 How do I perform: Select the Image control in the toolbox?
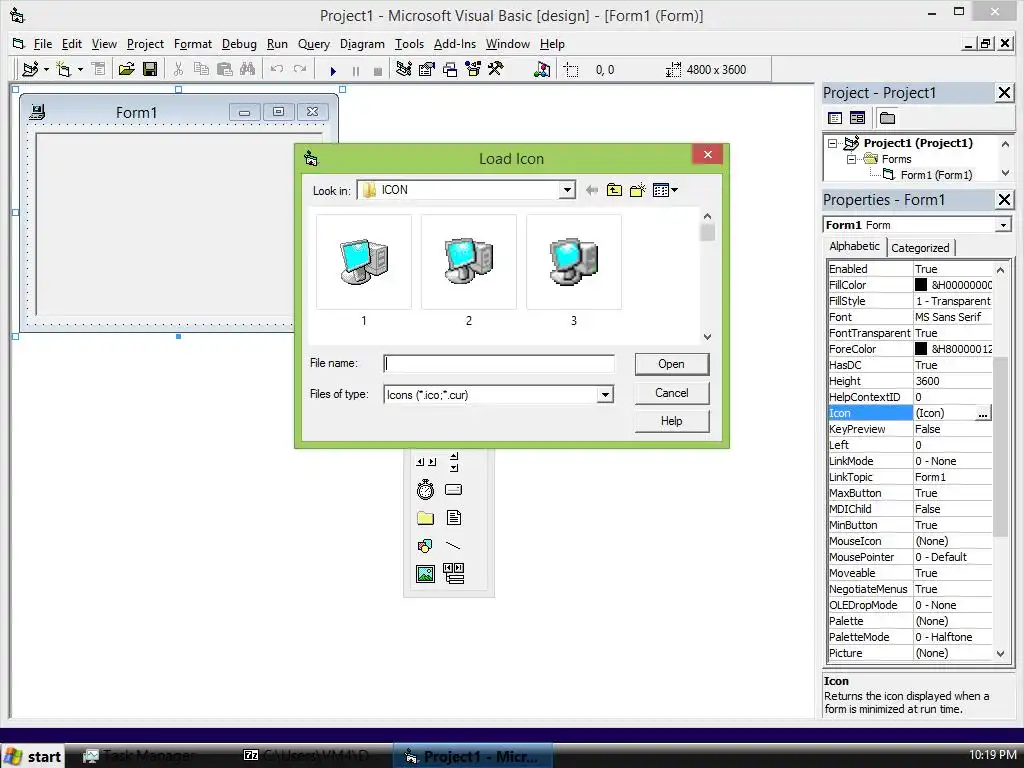point(425,574)
